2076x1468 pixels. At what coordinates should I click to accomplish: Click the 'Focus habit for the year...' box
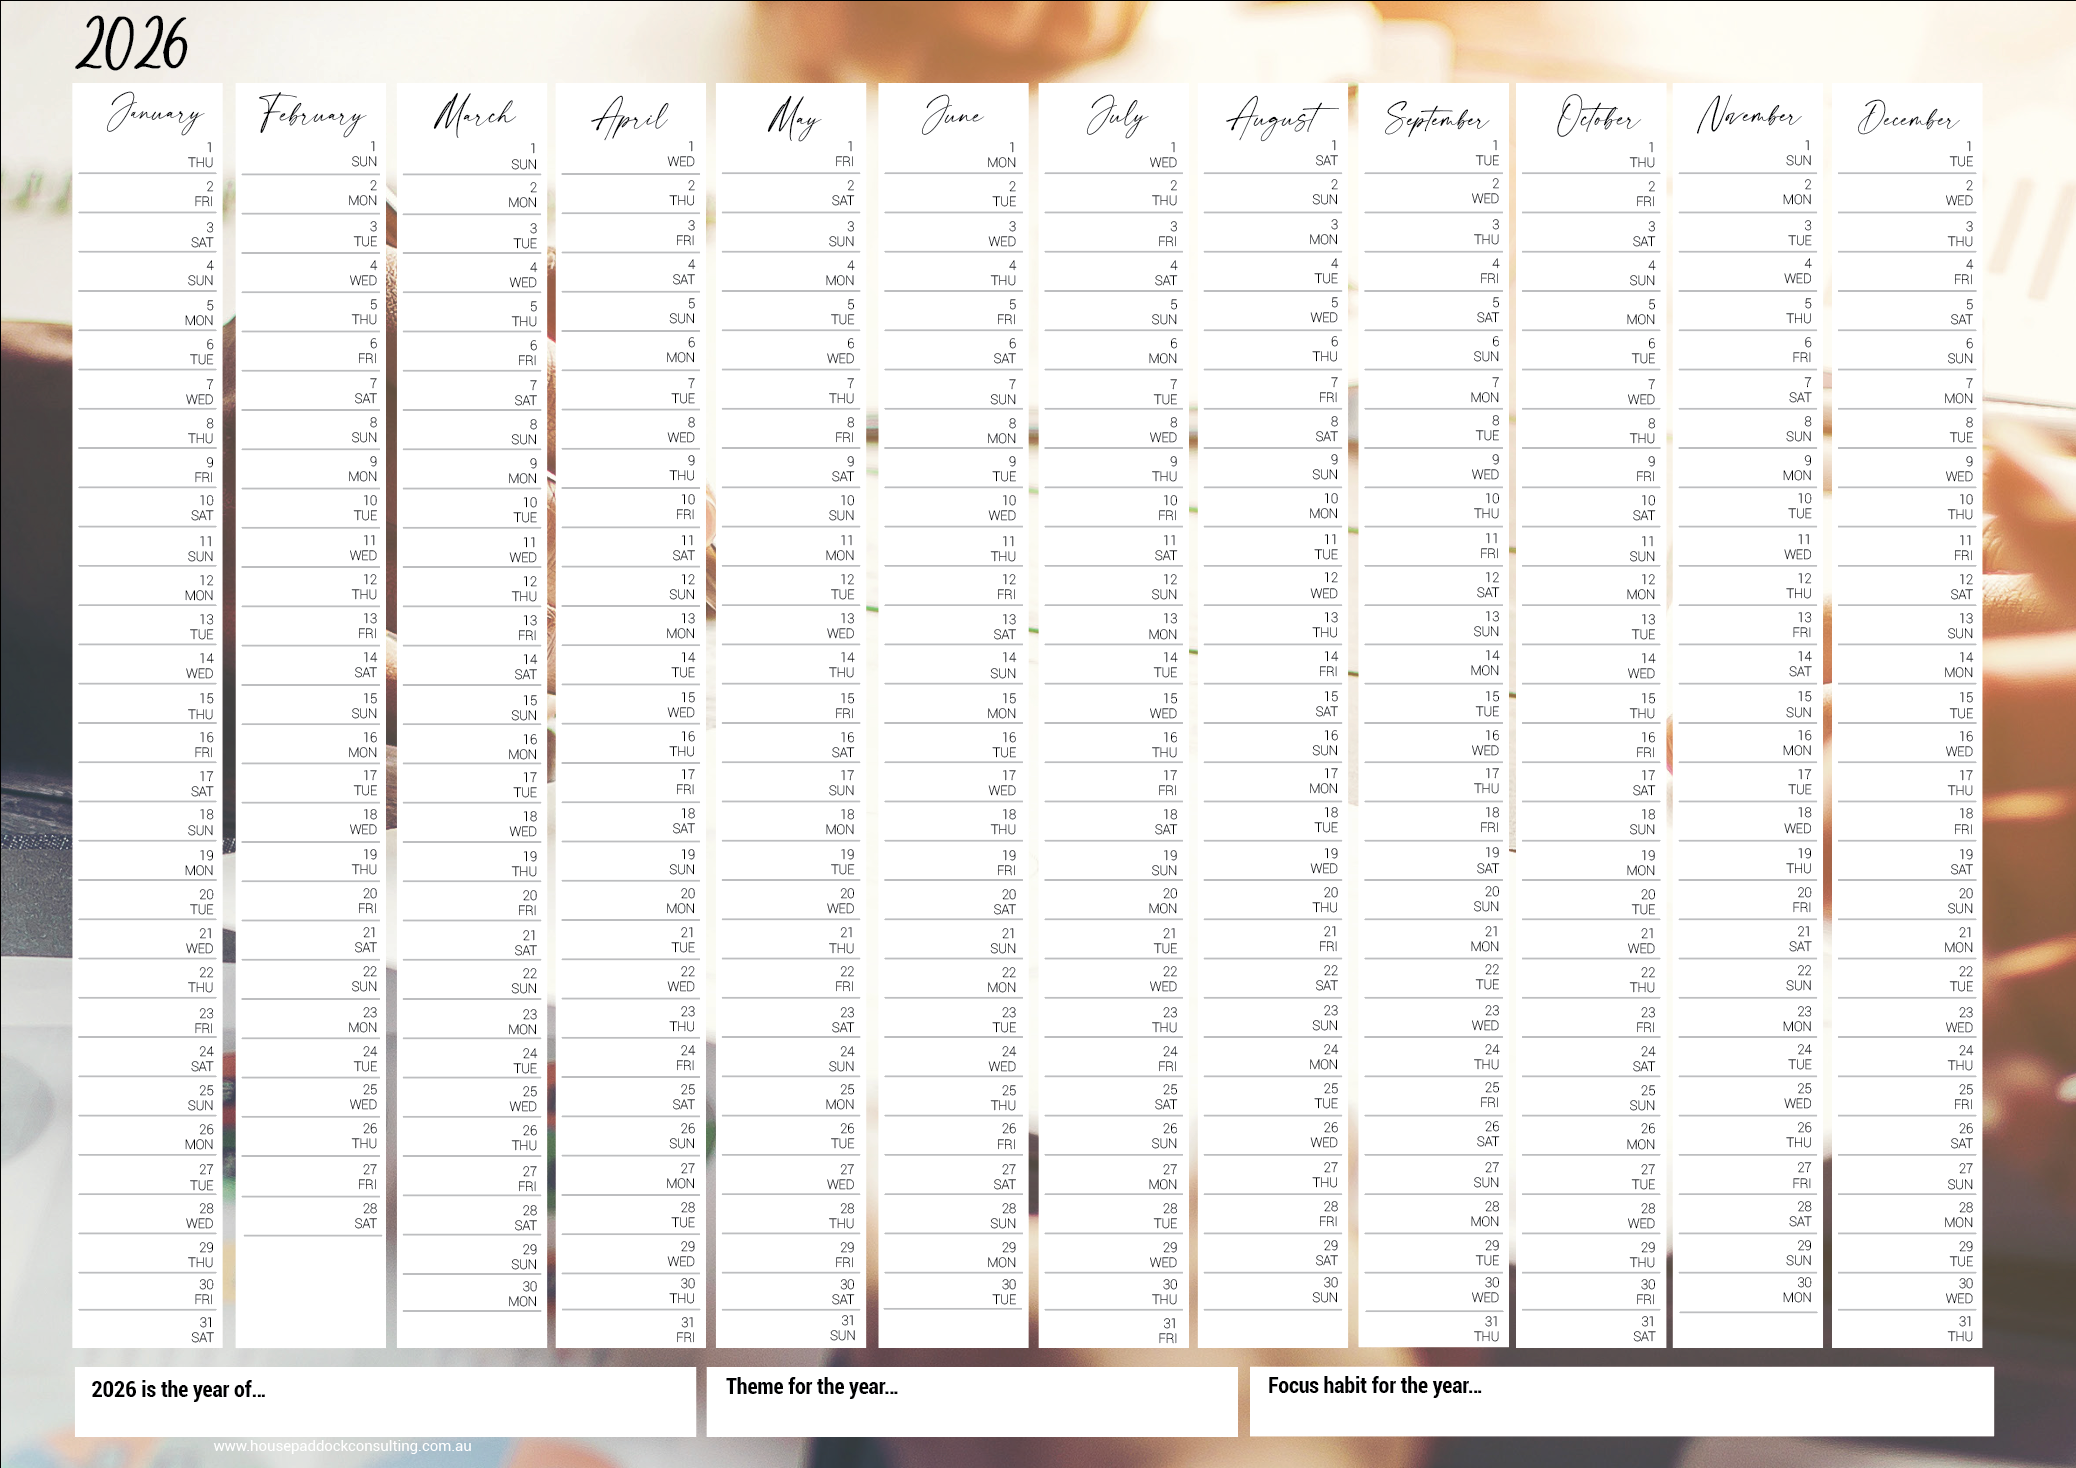[x=1621, y=1402]
